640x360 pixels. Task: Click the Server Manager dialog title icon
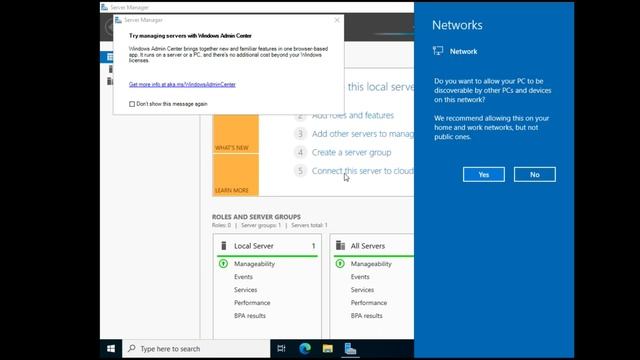(118, 20)
